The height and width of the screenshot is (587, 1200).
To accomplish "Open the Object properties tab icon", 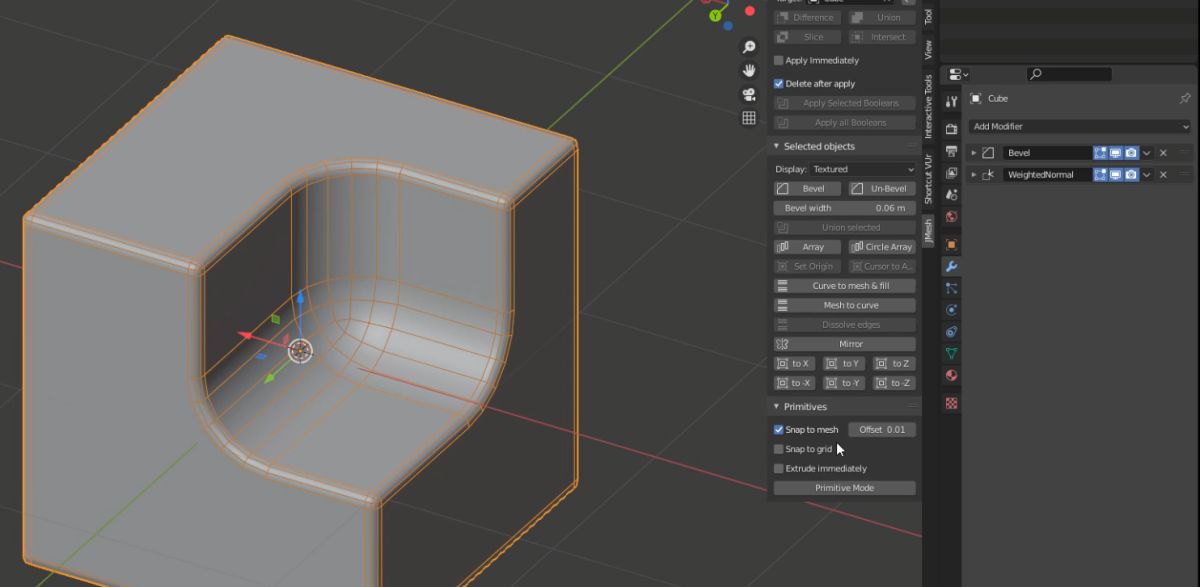I will coord(952,244).
